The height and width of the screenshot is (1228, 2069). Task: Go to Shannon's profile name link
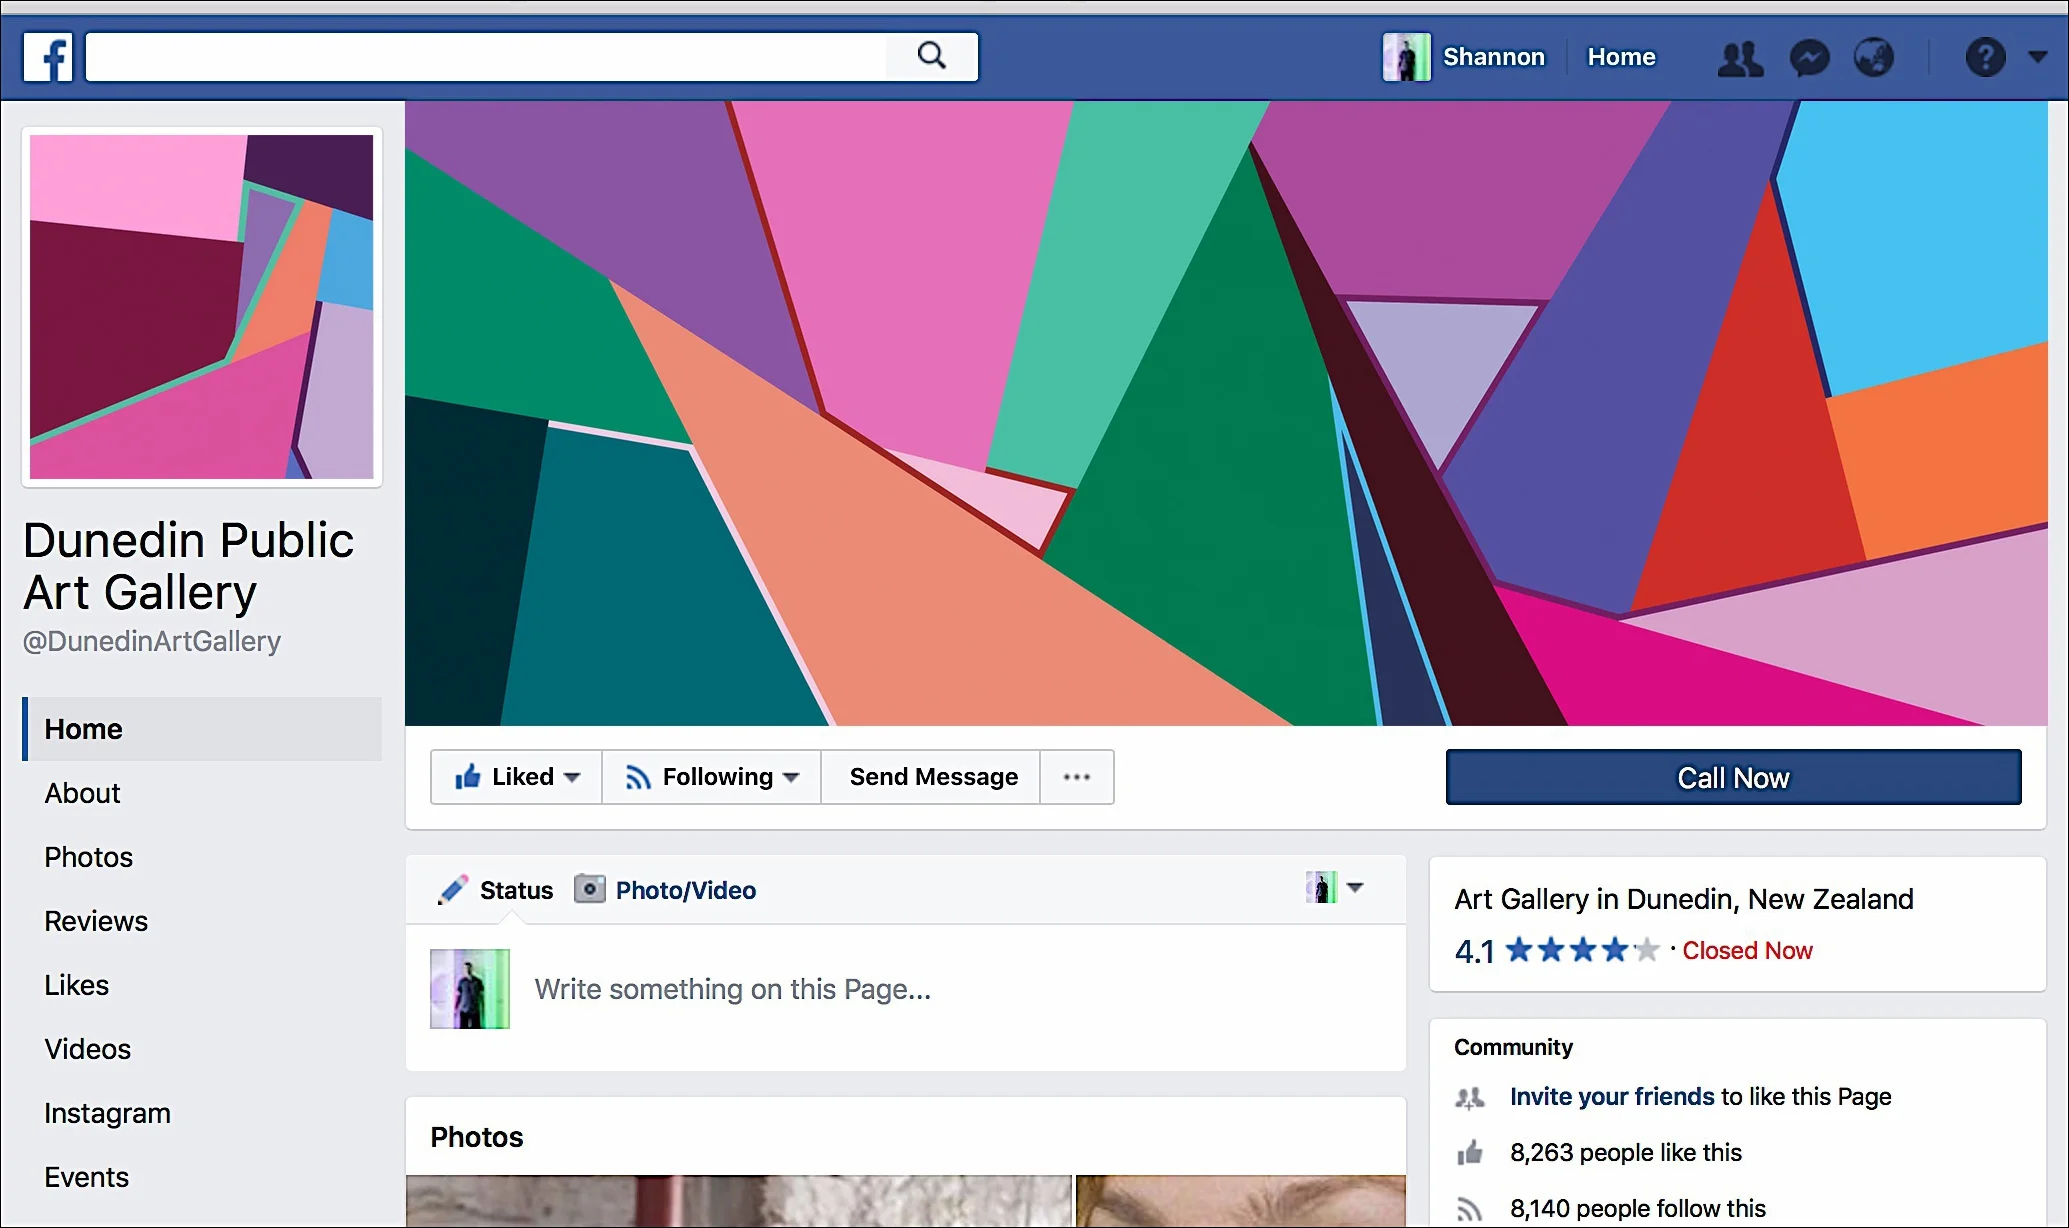coord(1493,57)
